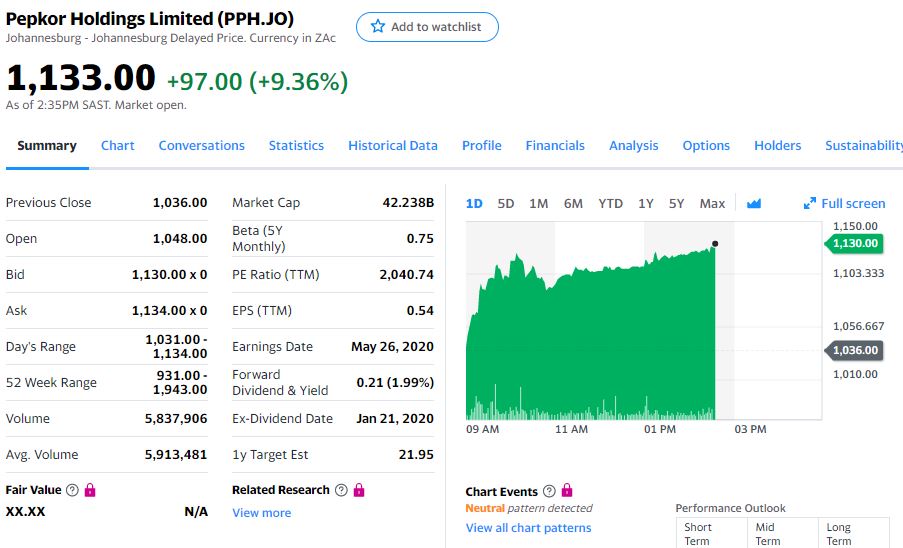Click the Add to watchlist button
The width and height of the screenshot is (903, 548).
427,27
